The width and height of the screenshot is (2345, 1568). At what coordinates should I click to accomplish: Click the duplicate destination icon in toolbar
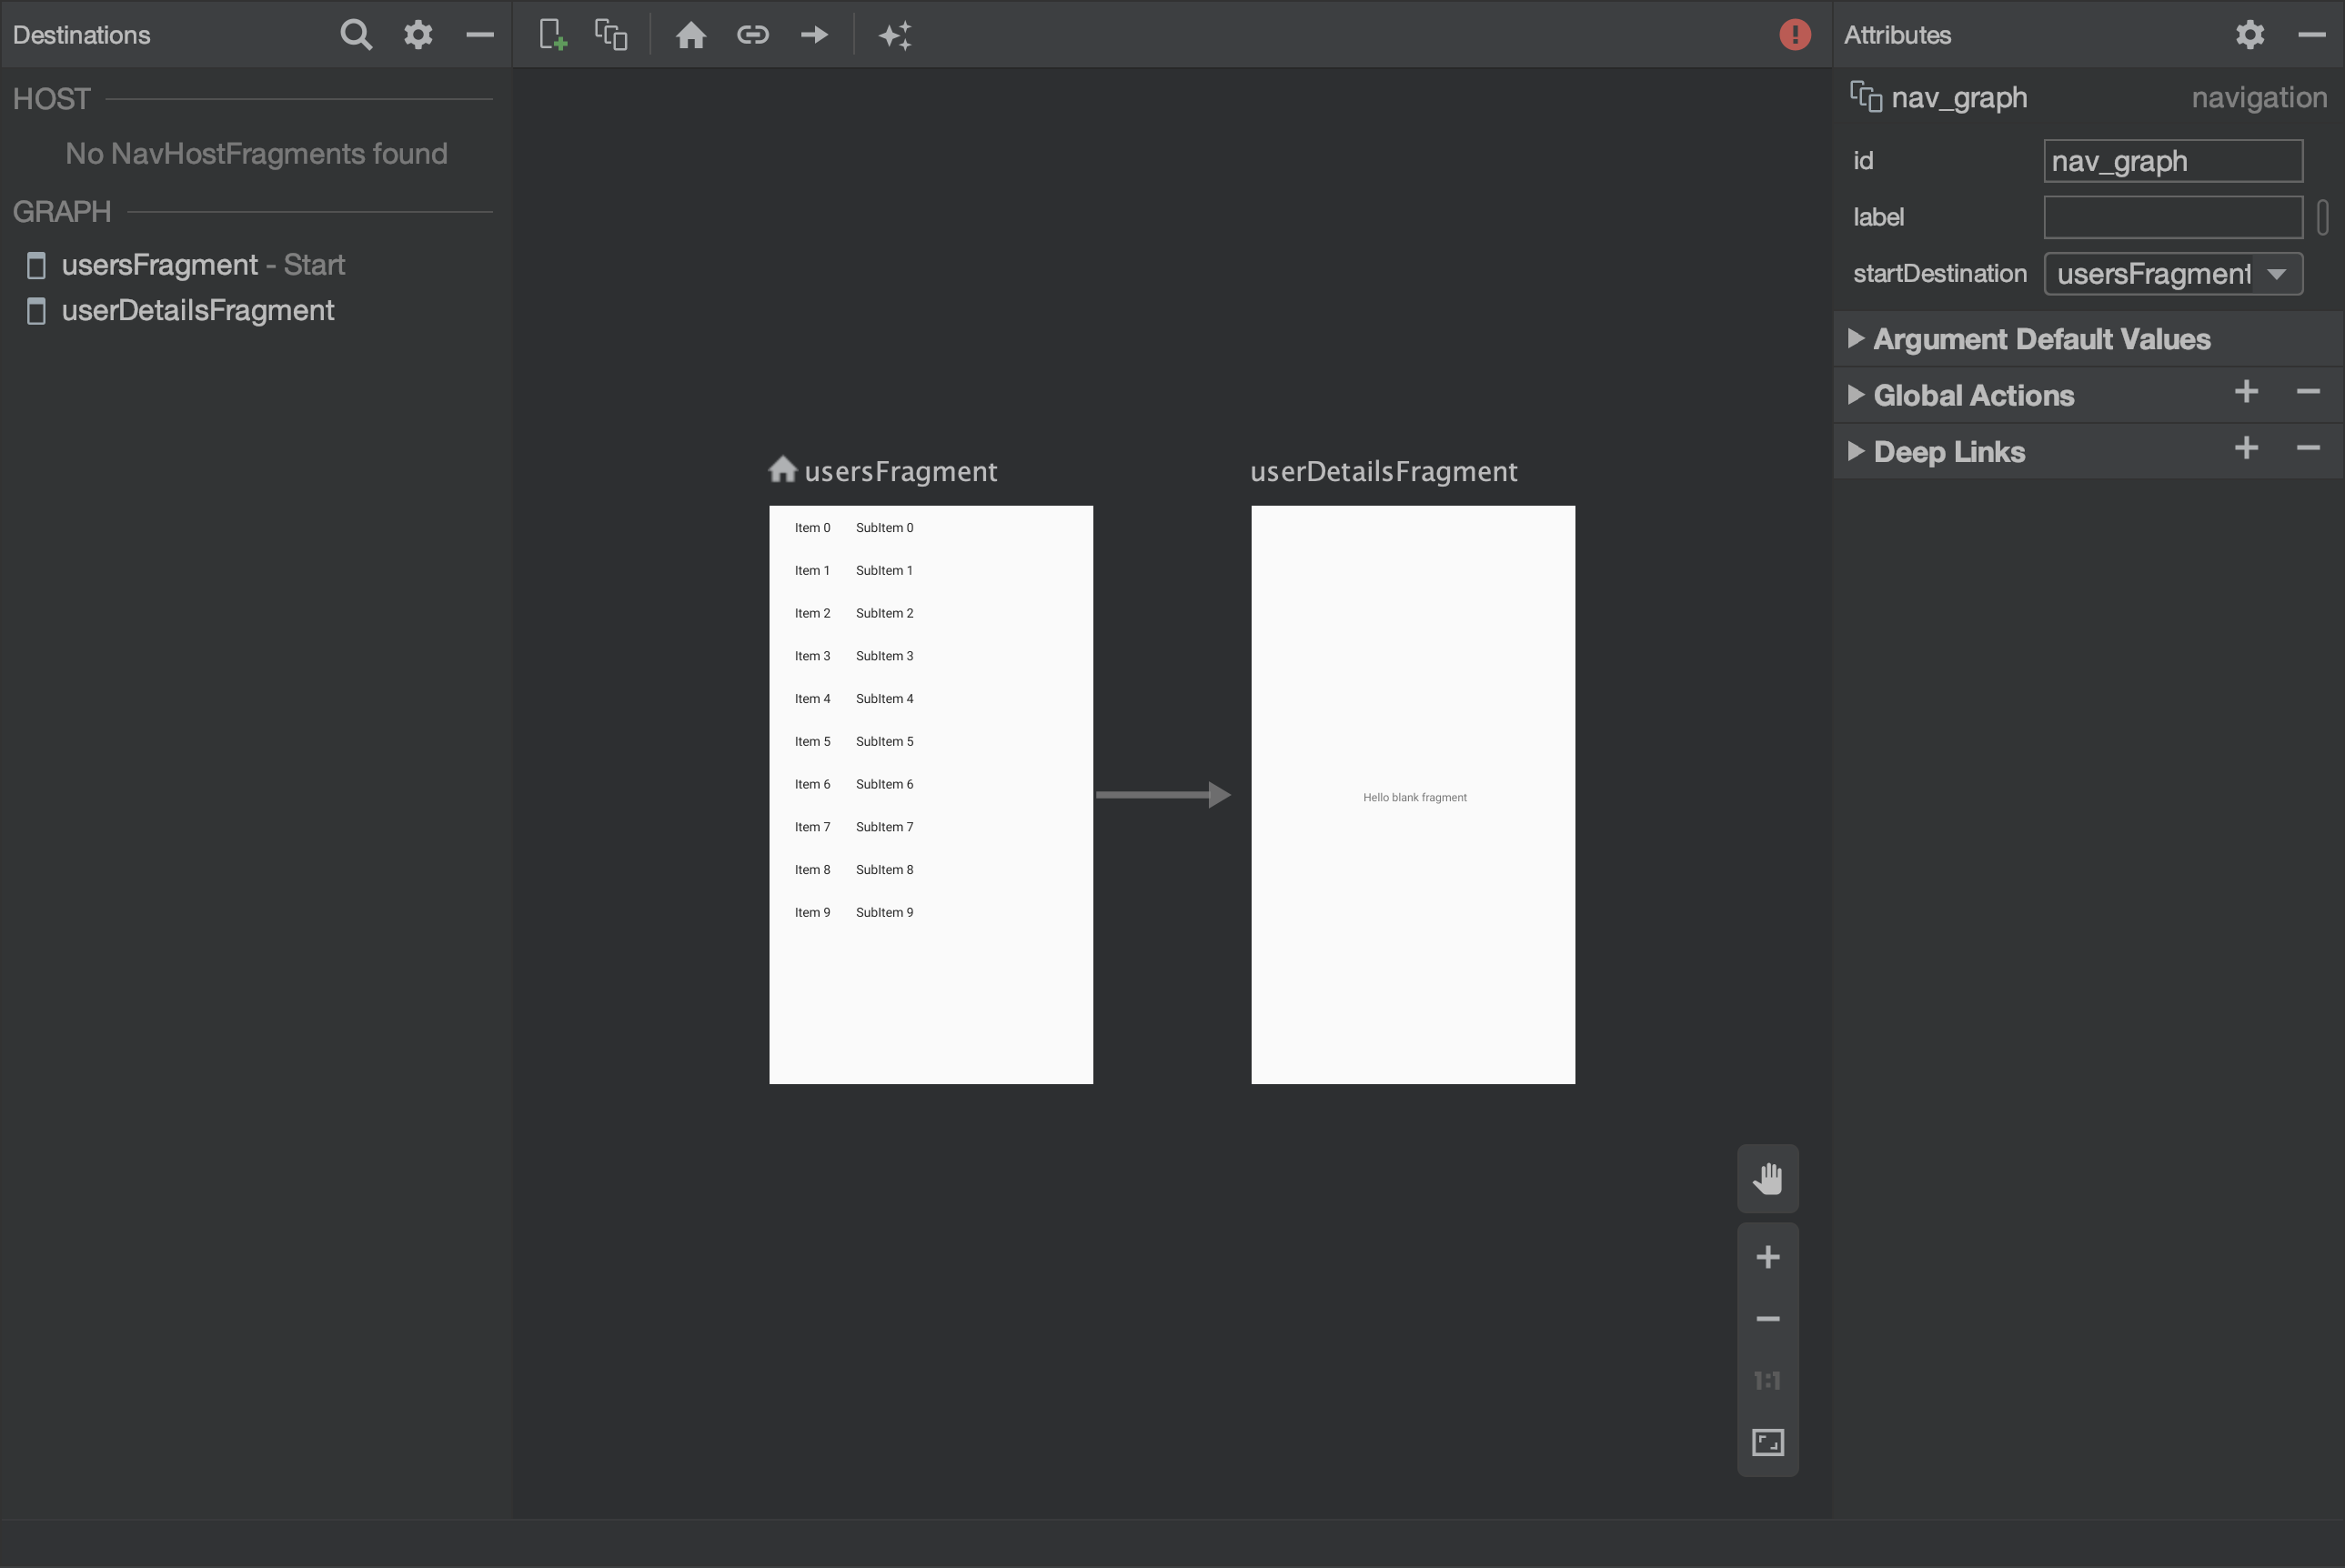pyautogui.click(x=610, y=34)
